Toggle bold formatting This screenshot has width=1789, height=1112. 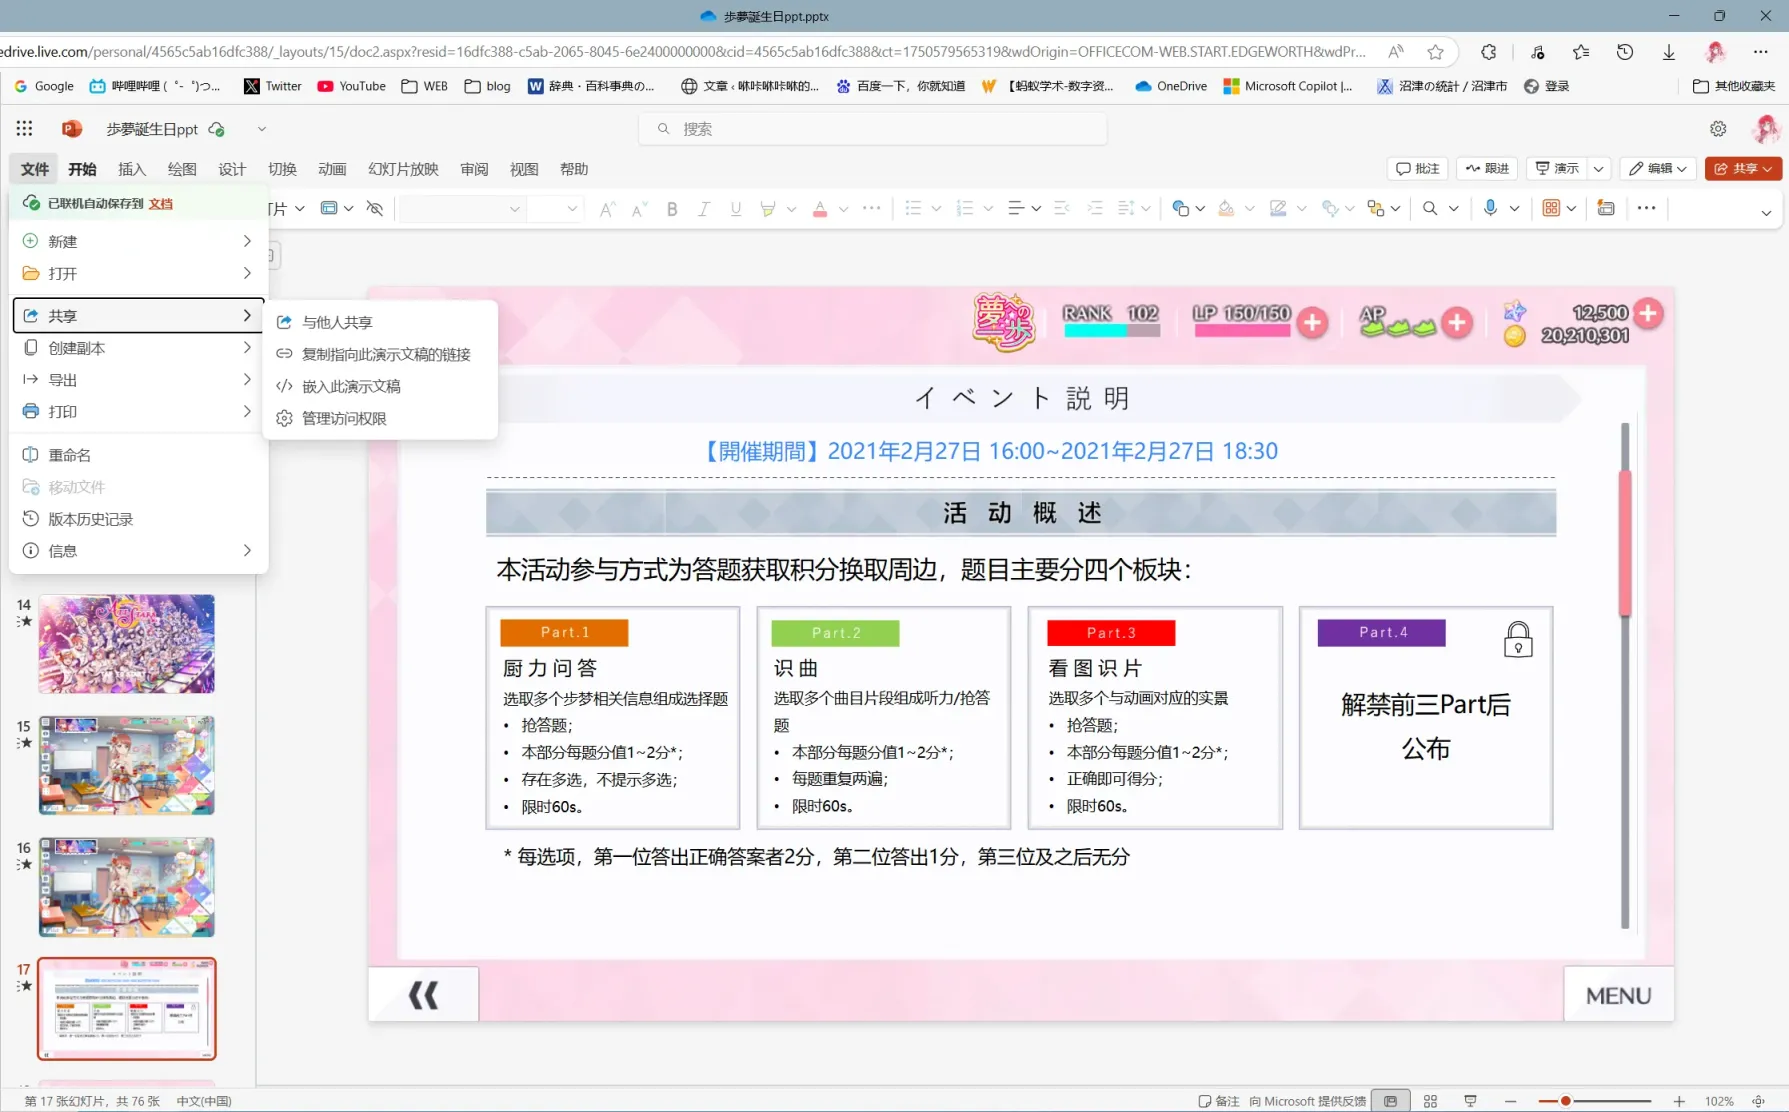coord(672,208)
